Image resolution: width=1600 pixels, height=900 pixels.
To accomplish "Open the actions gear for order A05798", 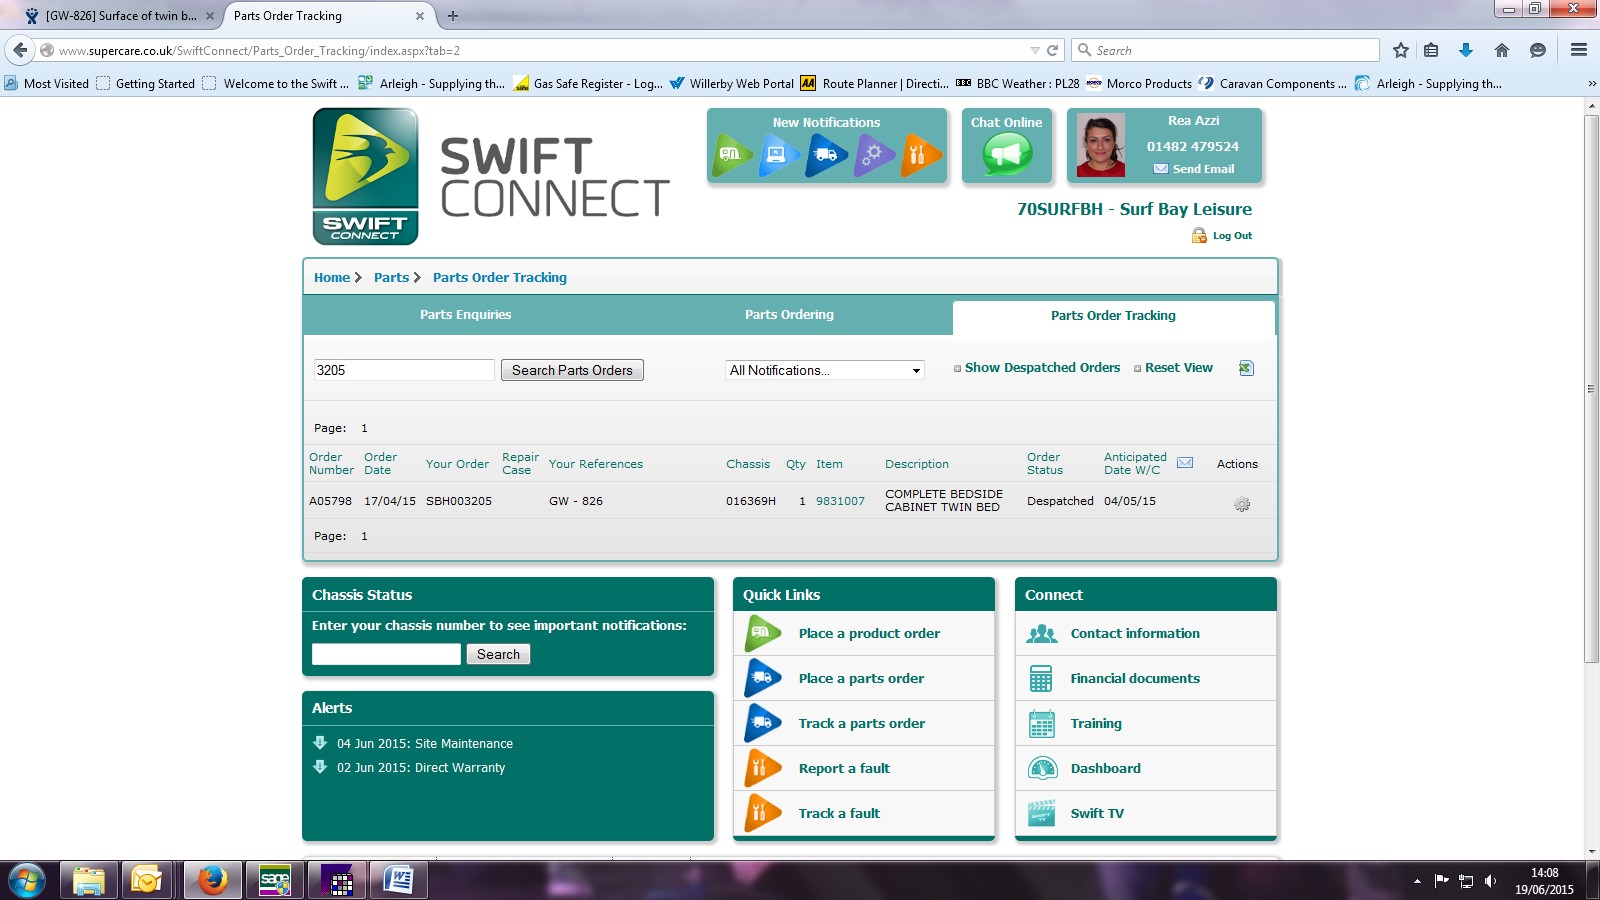I will coord(1242,505).
